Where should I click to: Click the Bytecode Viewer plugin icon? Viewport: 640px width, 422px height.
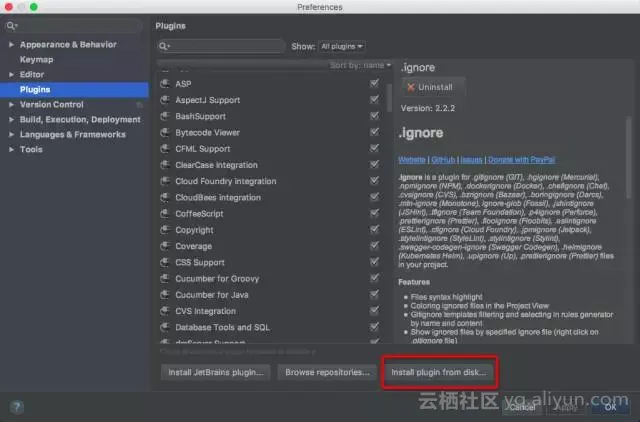pyautogui.click(x=165, y=133)
